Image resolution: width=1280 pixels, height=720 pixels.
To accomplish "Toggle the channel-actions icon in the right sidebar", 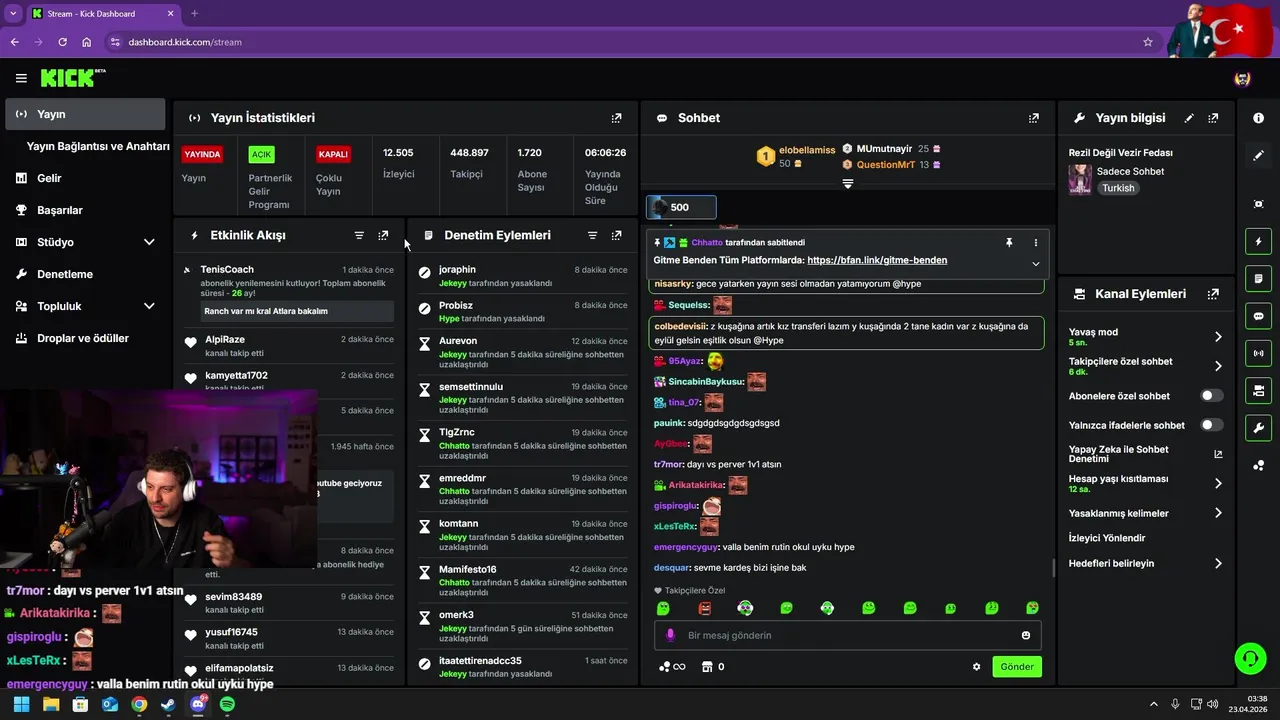I will tap(1258, 389).
